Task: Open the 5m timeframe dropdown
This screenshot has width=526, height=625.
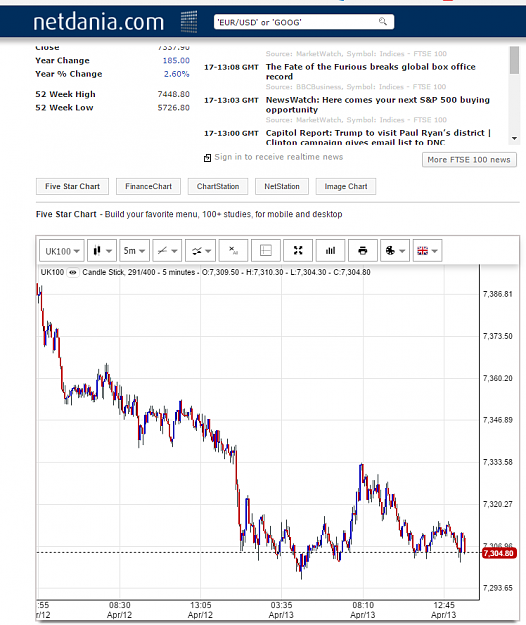Action: [x=134, y=251]
